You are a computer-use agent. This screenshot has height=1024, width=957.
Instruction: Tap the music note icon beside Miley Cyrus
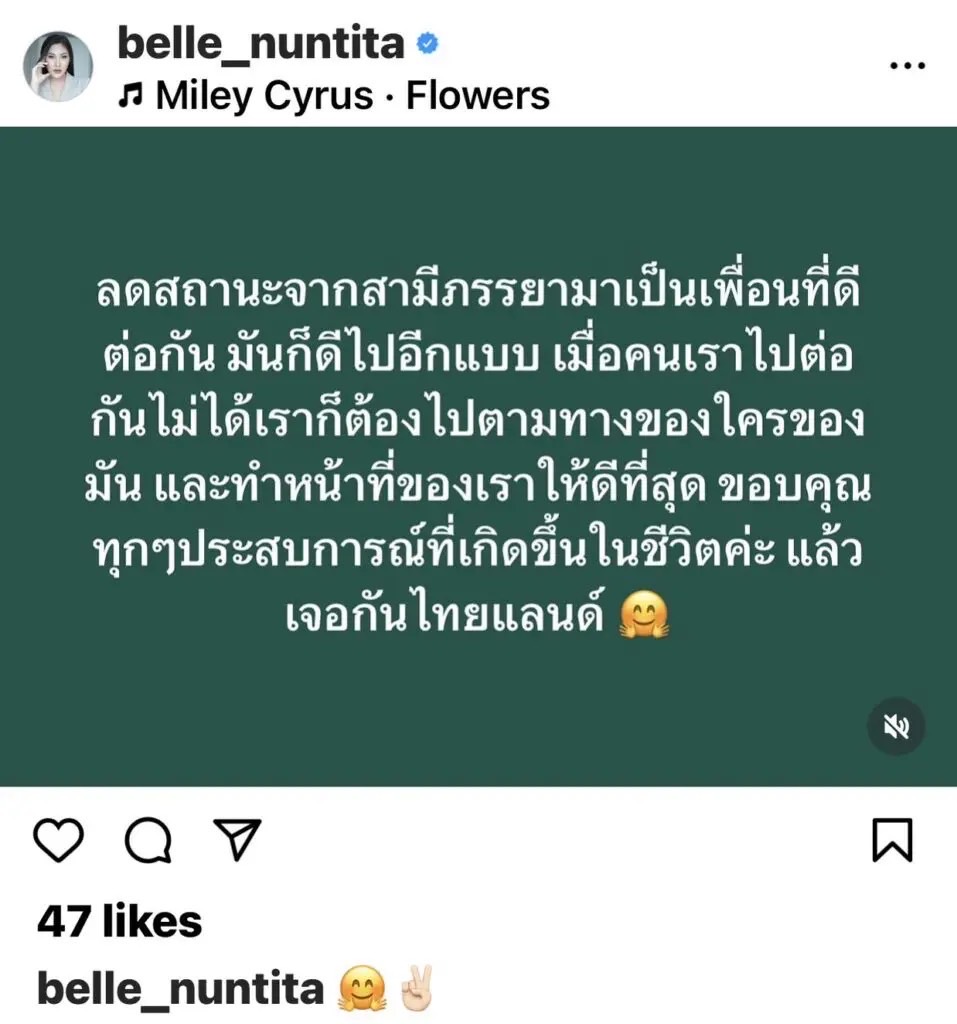pyautogui.click(x=130, y=97)
